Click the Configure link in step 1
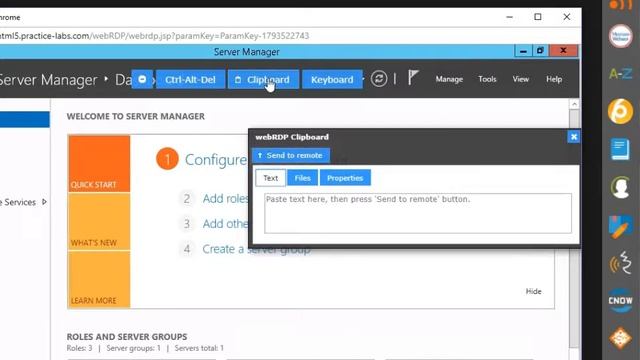 click(x=216, y=160)
